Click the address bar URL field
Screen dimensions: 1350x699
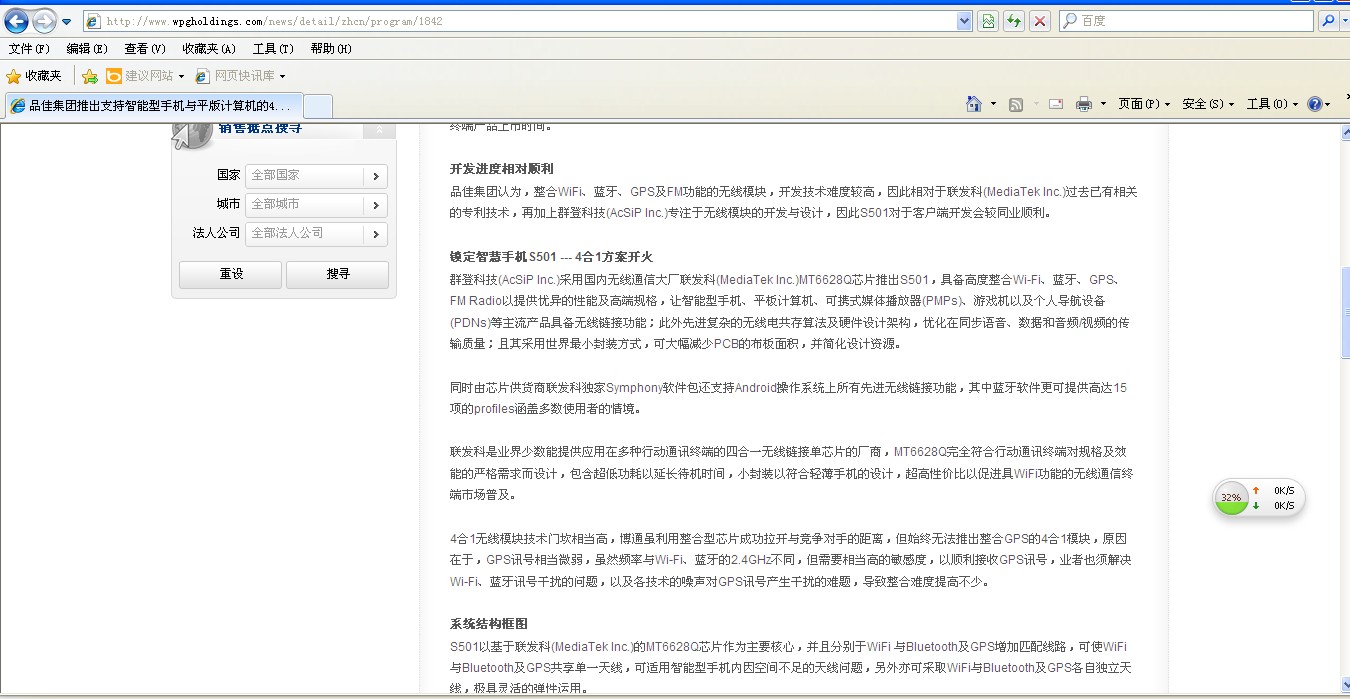520,21
